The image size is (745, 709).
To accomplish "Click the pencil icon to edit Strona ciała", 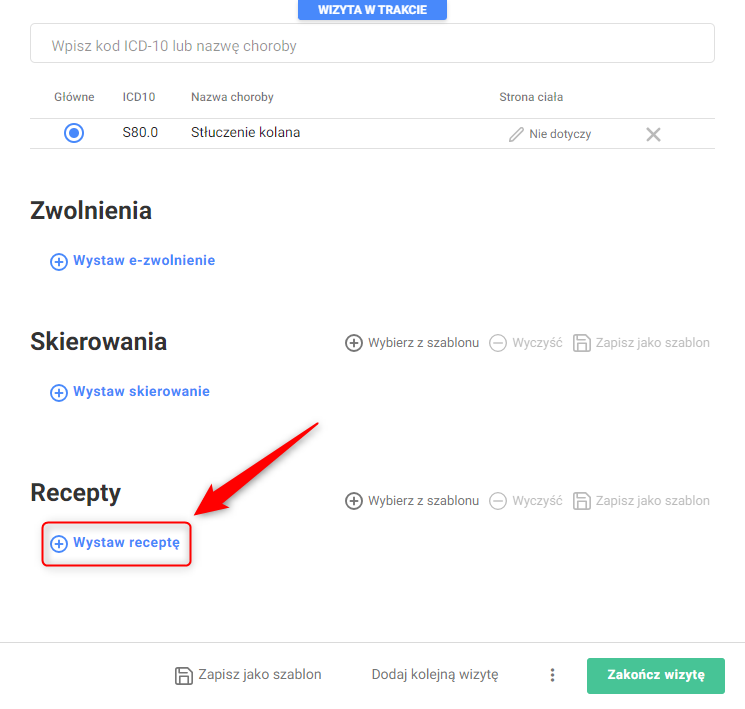I will (516, 134).
